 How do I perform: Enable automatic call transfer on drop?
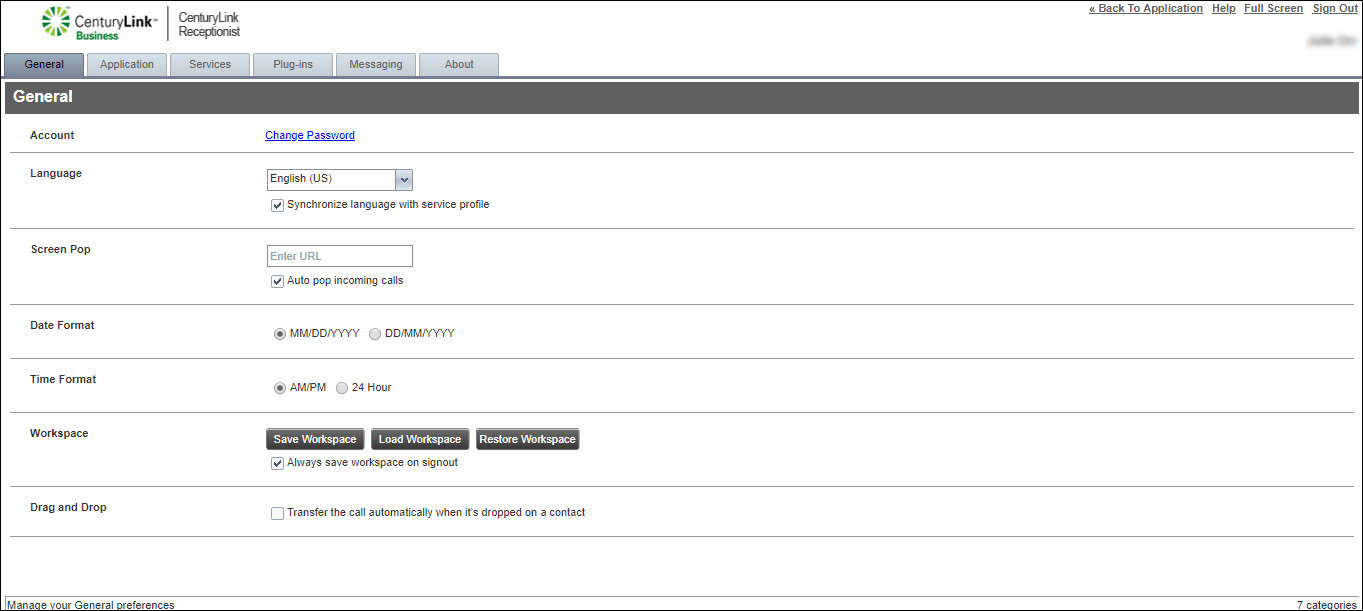278,513
